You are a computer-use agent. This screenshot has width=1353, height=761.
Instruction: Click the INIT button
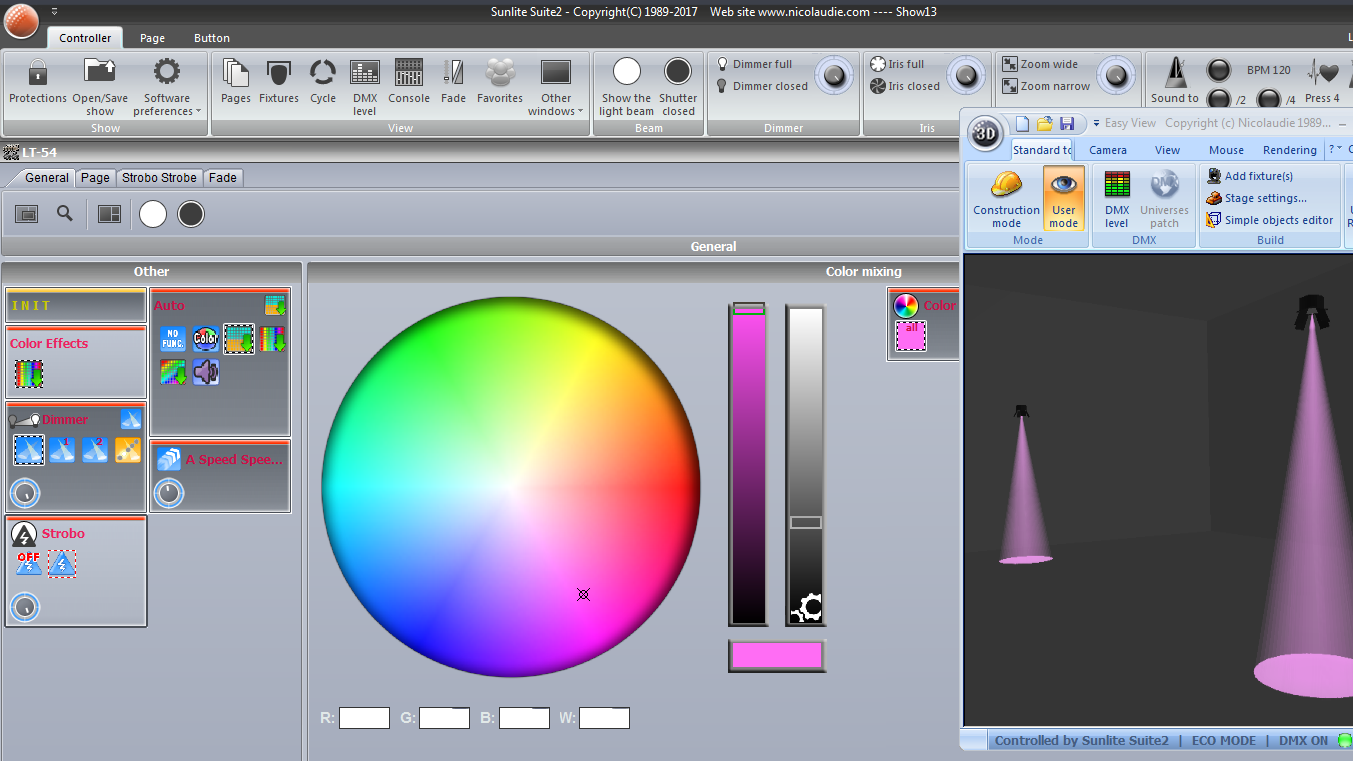click(x=76, y=306)
